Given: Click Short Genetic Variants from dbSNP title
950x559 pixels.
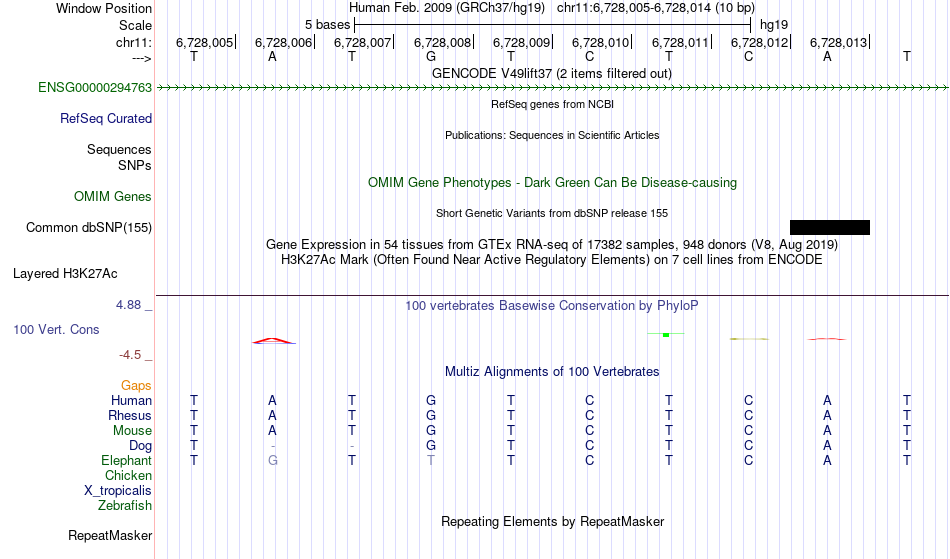Looking at the screenshot, I should tap(552, 213).
